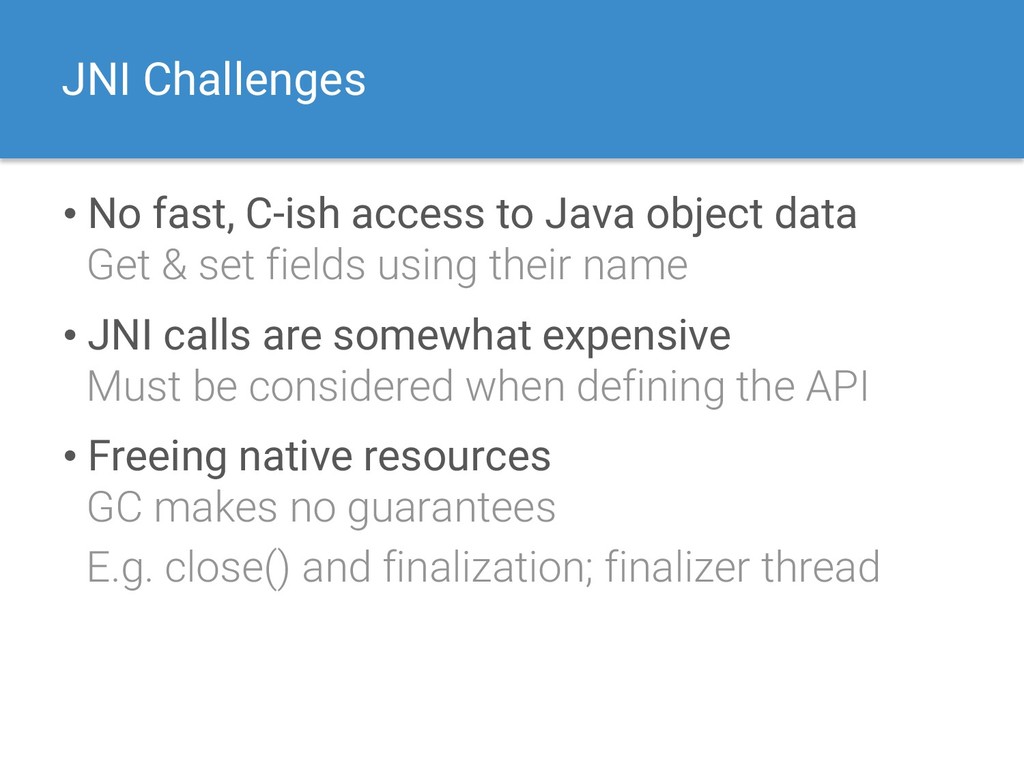Click the 'JNI Challenges' slide title
Screen dimensions: 1024x768
[214, 80]
